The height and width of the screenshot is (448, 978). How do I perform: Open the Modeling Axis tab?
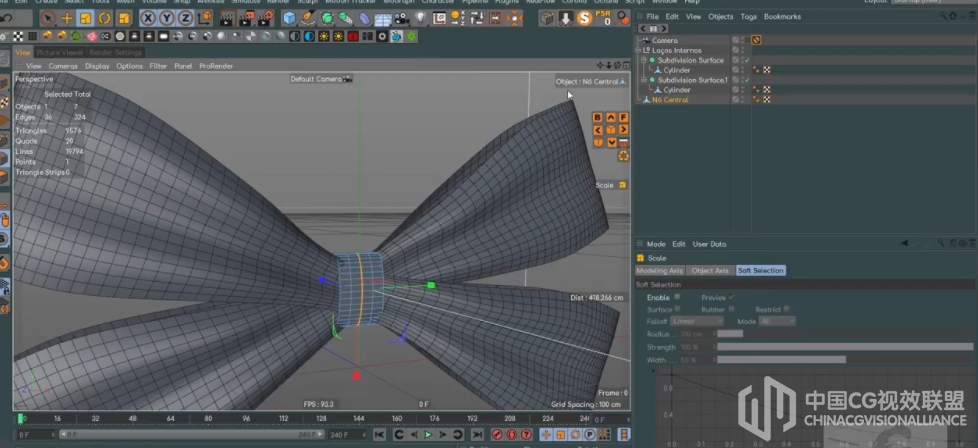coord(659,271)
